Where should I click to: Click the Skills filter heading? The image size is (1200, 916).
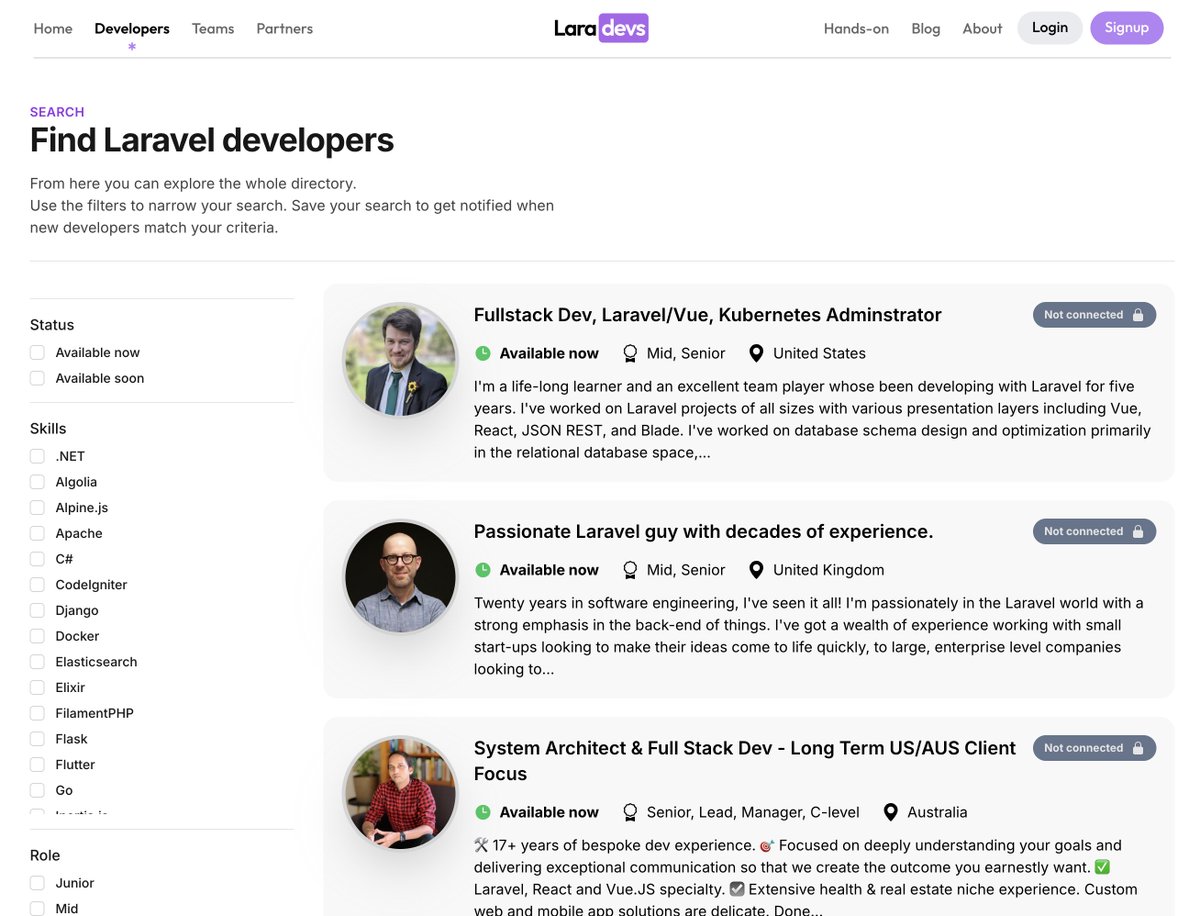[x=48, y=429]
